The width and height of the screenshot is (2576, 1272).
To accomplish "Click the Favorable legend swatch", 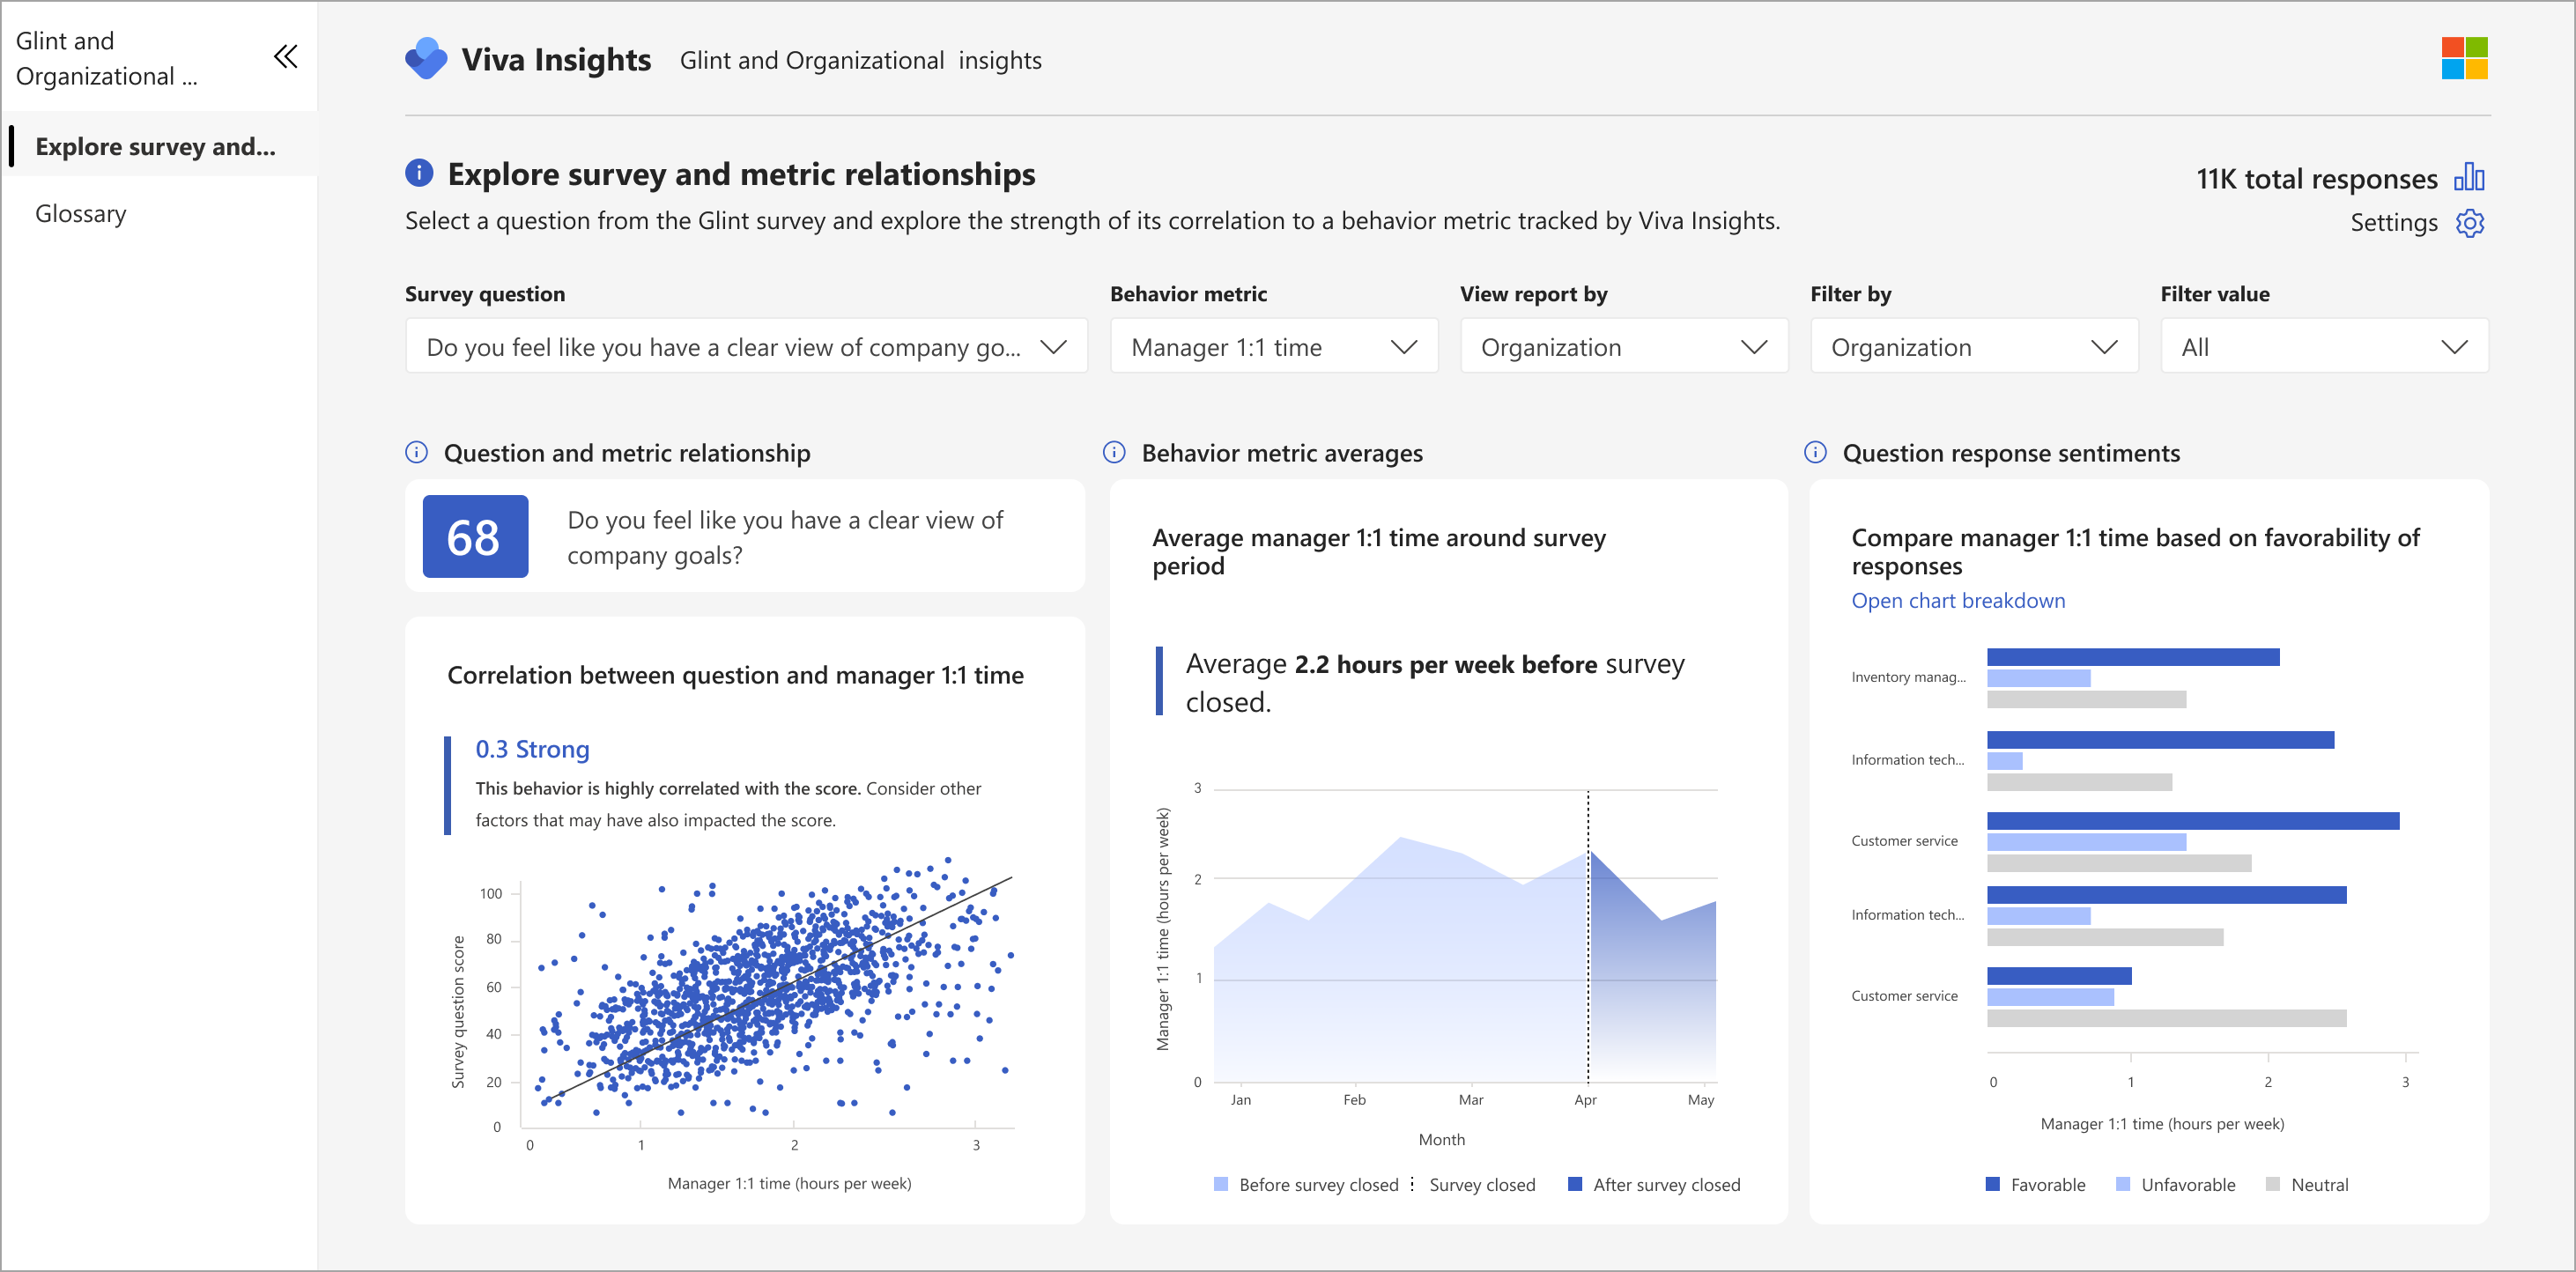I will (x=1992, y=1184).
